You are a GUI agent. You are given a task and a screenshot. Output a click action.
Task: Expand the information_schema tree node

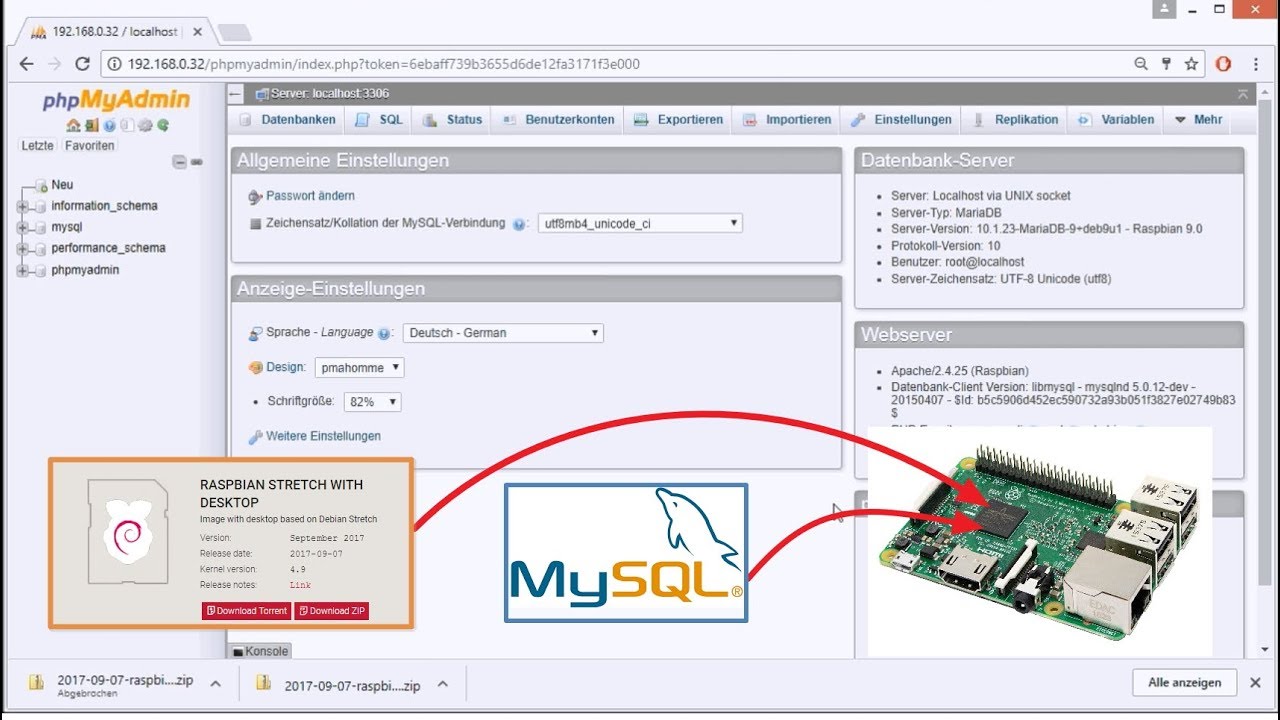point(22,206)
